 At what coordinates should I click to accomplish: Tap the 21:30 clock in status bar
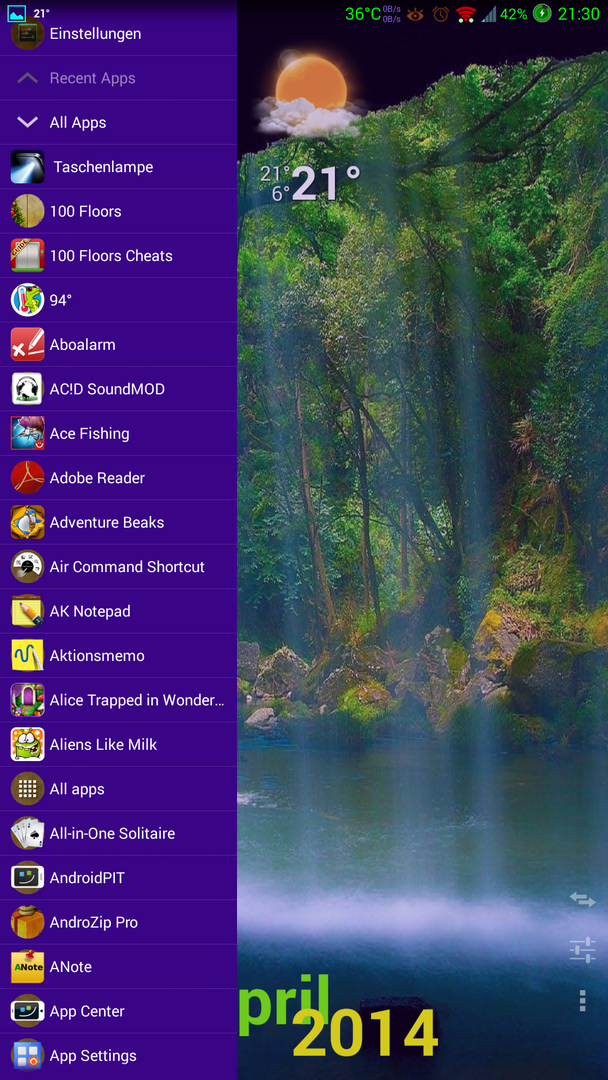578,14
